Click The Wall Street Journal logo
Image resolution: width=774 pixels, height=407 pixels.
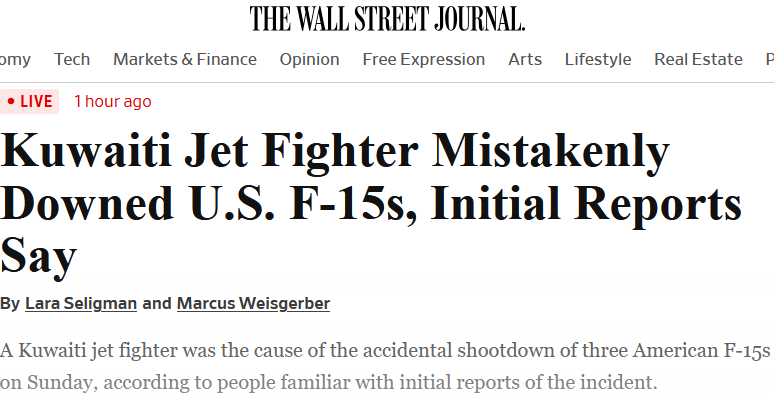coord(387,18)
